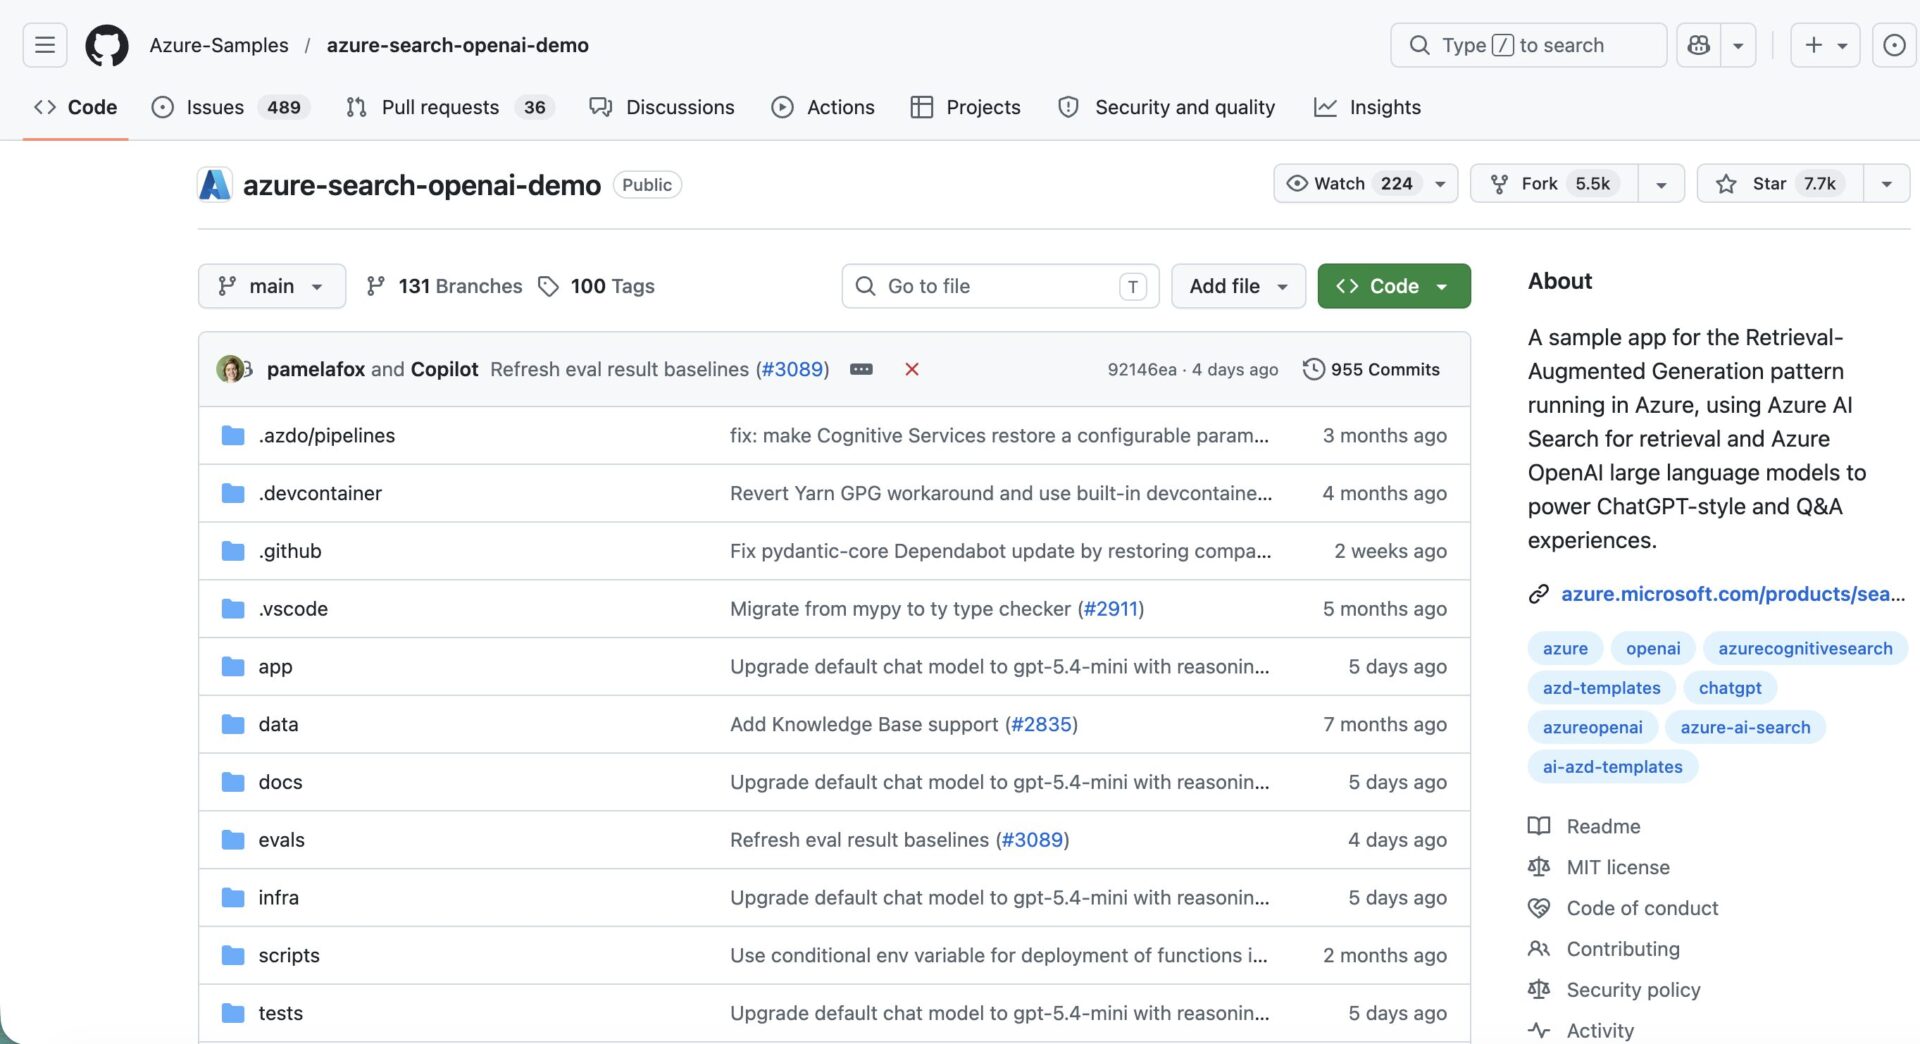Open the Issues tab
Viewport: 1920px width, 1044px height.
[x=230, y=107]
